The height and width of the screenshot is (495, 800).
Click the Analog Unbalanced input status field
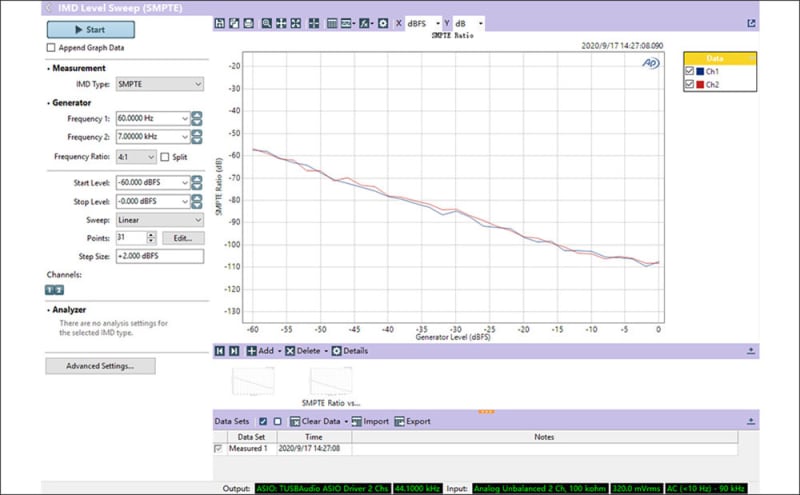pos(540,488)
